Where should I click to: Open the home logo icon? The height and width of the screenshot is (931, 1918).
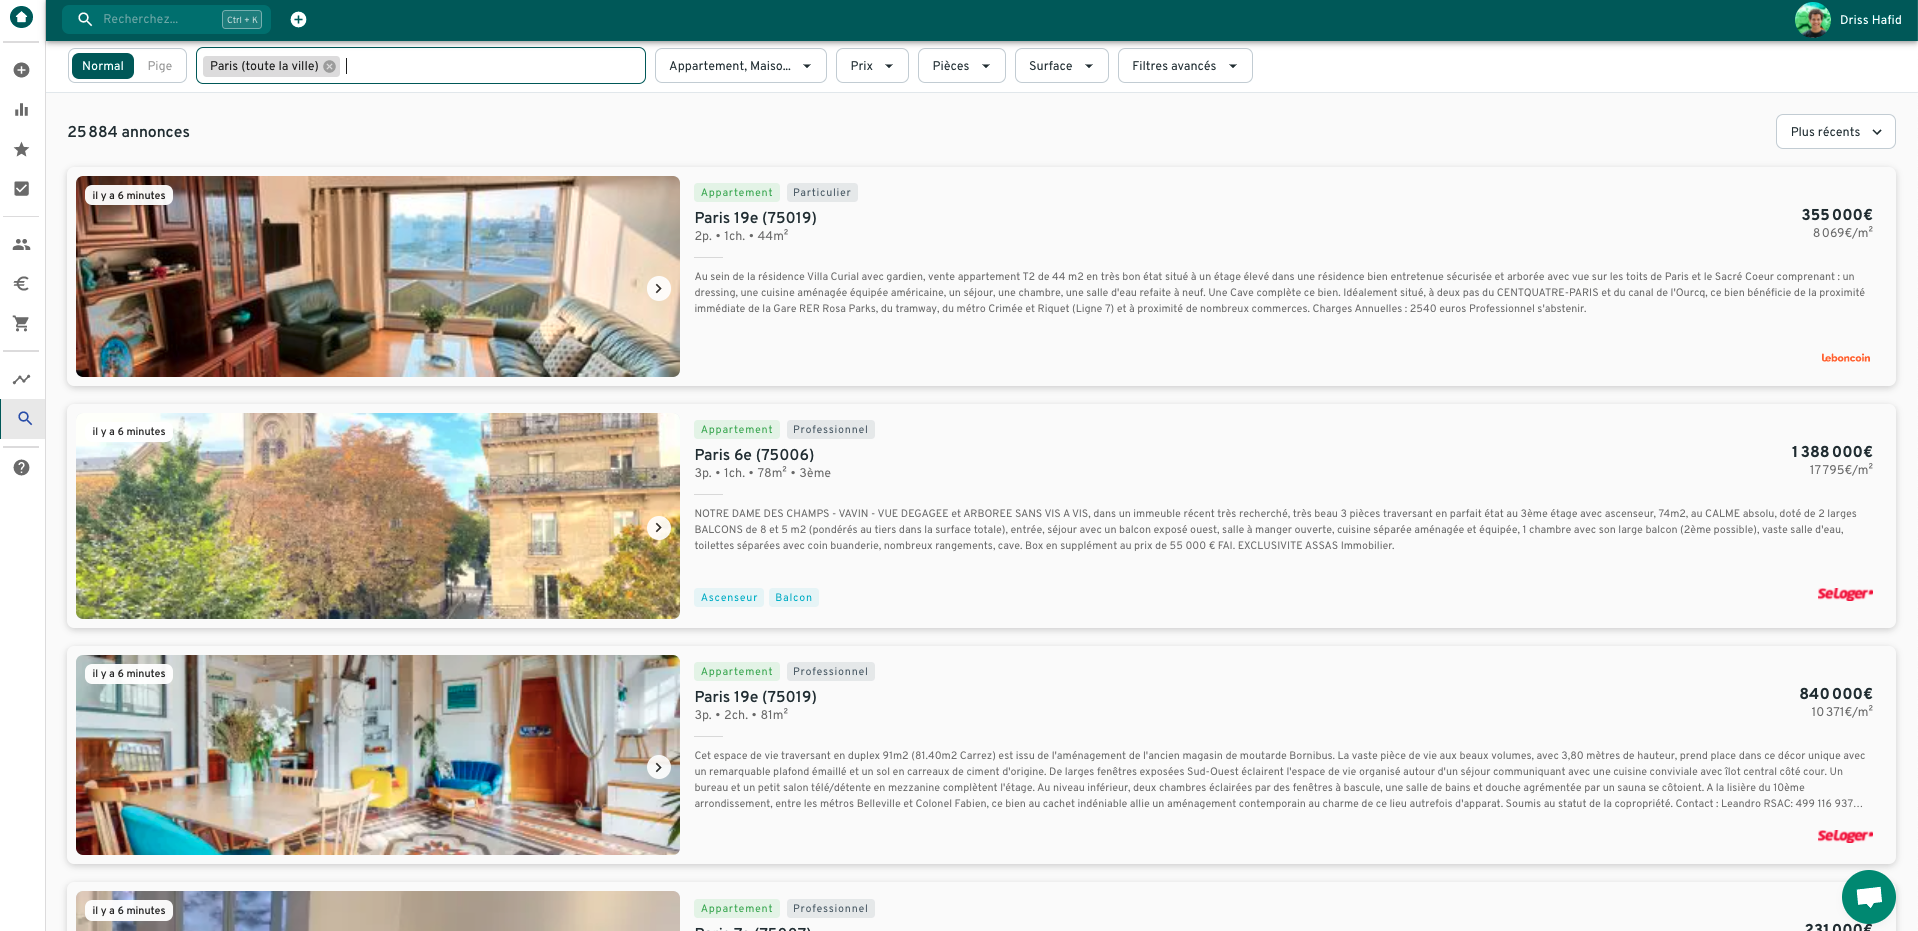coord(21,18)
